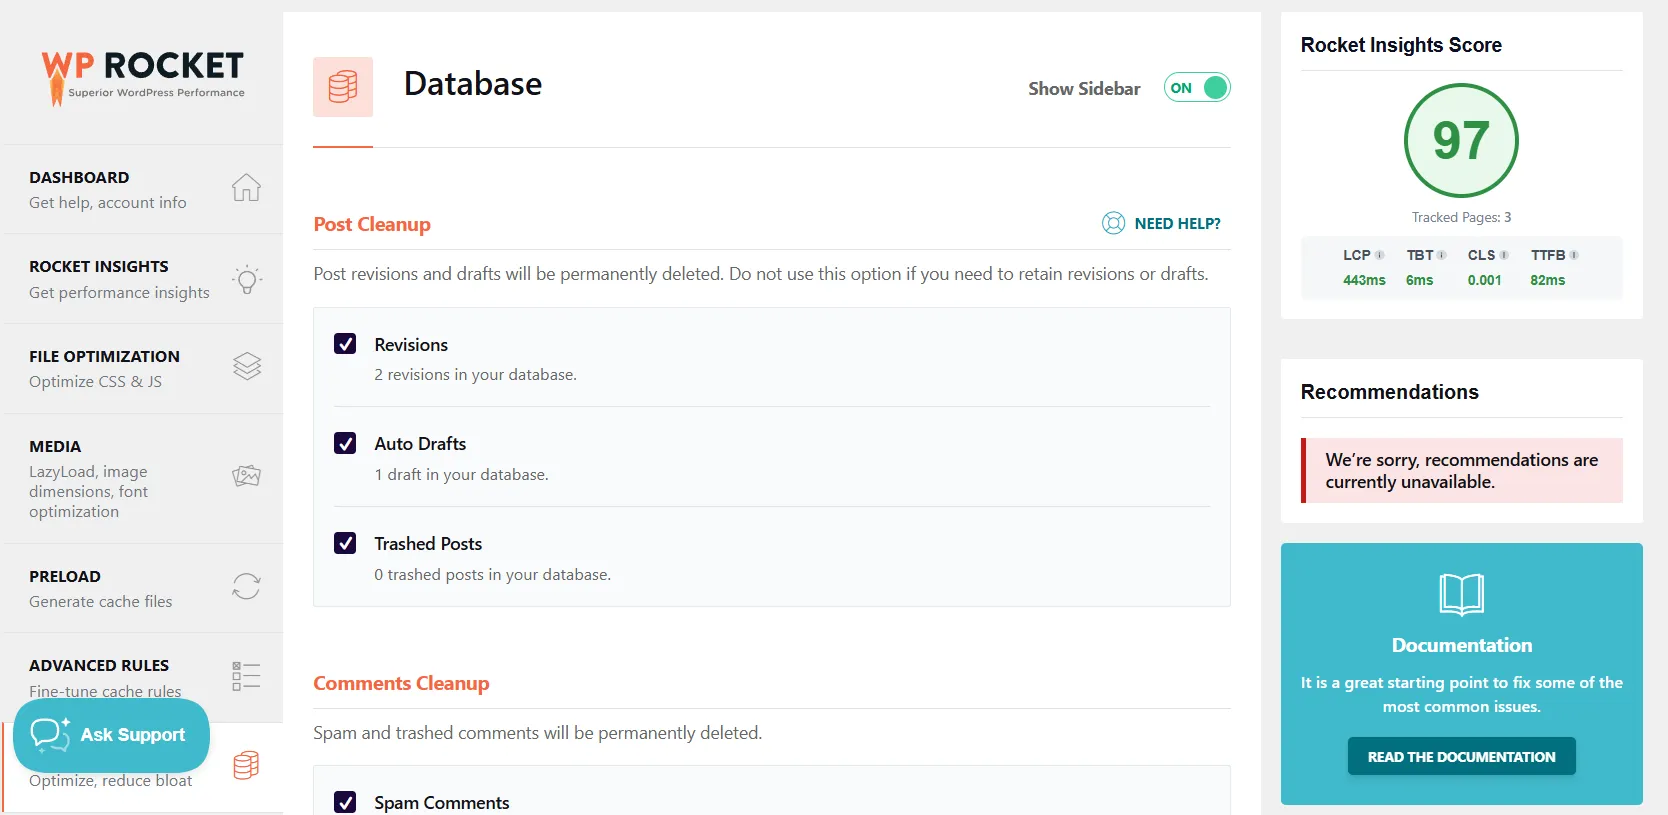Click the recommendations unavailable notice
This screenshot has height=815, width=1668.
click(x=1461, y=470)
